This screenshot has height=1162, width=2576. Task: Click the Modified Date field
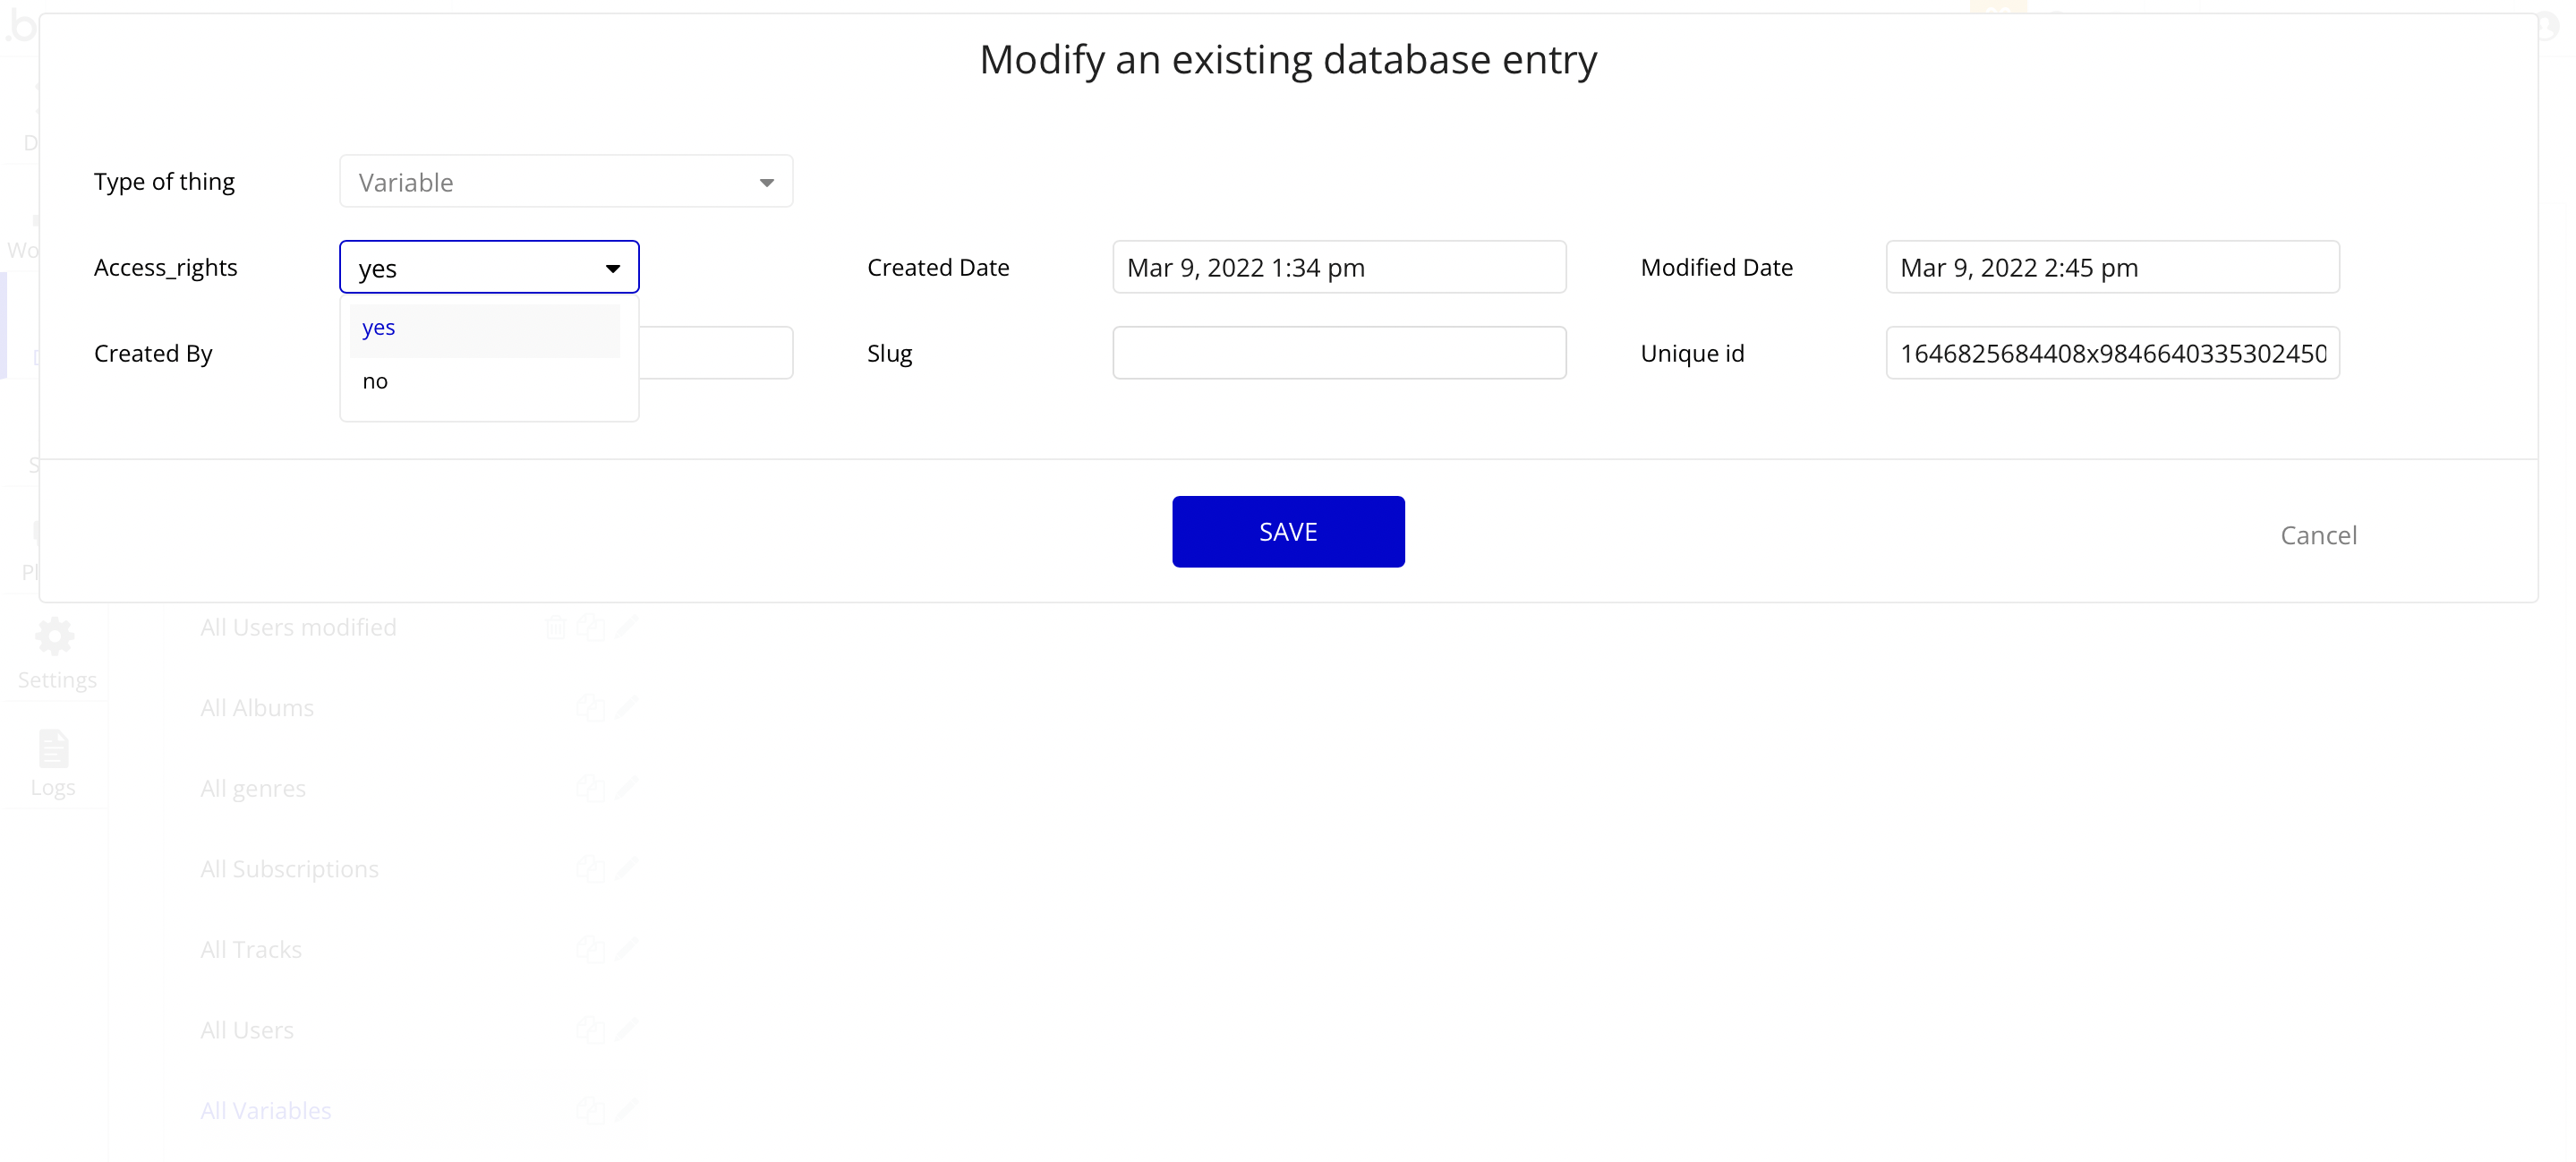[2111, 268]
